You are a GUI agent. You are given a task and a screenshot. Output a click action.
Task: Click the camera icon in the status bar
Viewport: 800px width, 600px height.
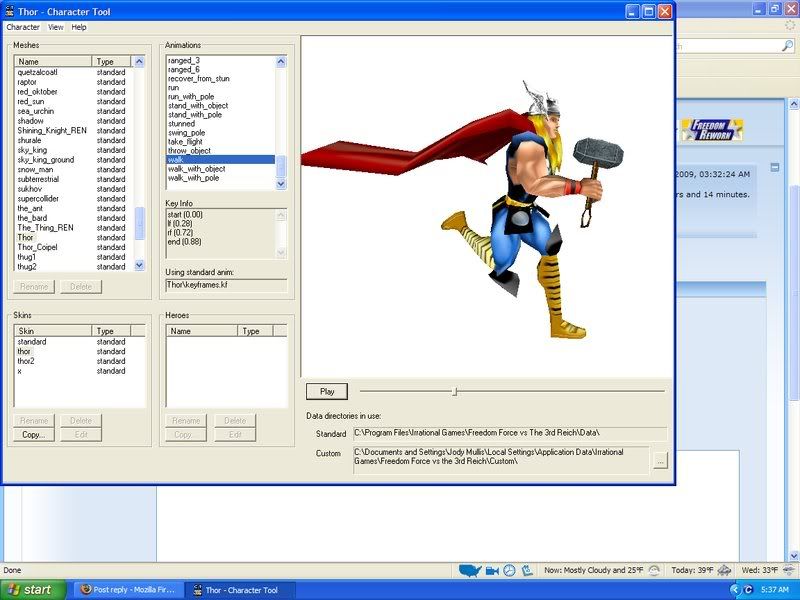492,570
